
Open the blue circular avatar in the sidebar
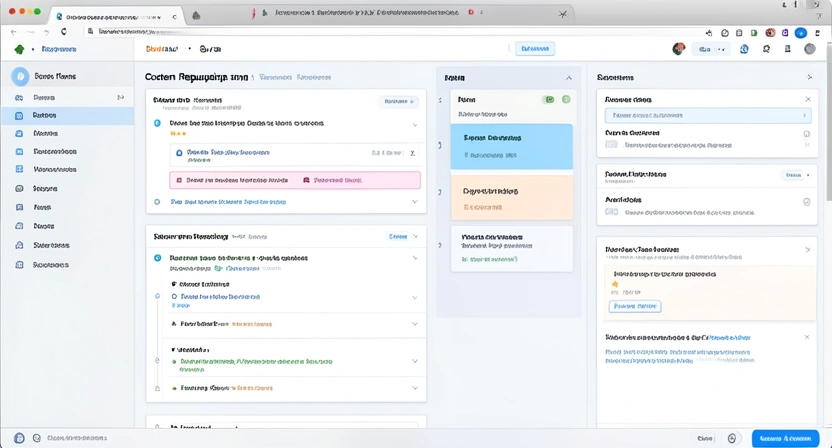[x=20, y=76]
